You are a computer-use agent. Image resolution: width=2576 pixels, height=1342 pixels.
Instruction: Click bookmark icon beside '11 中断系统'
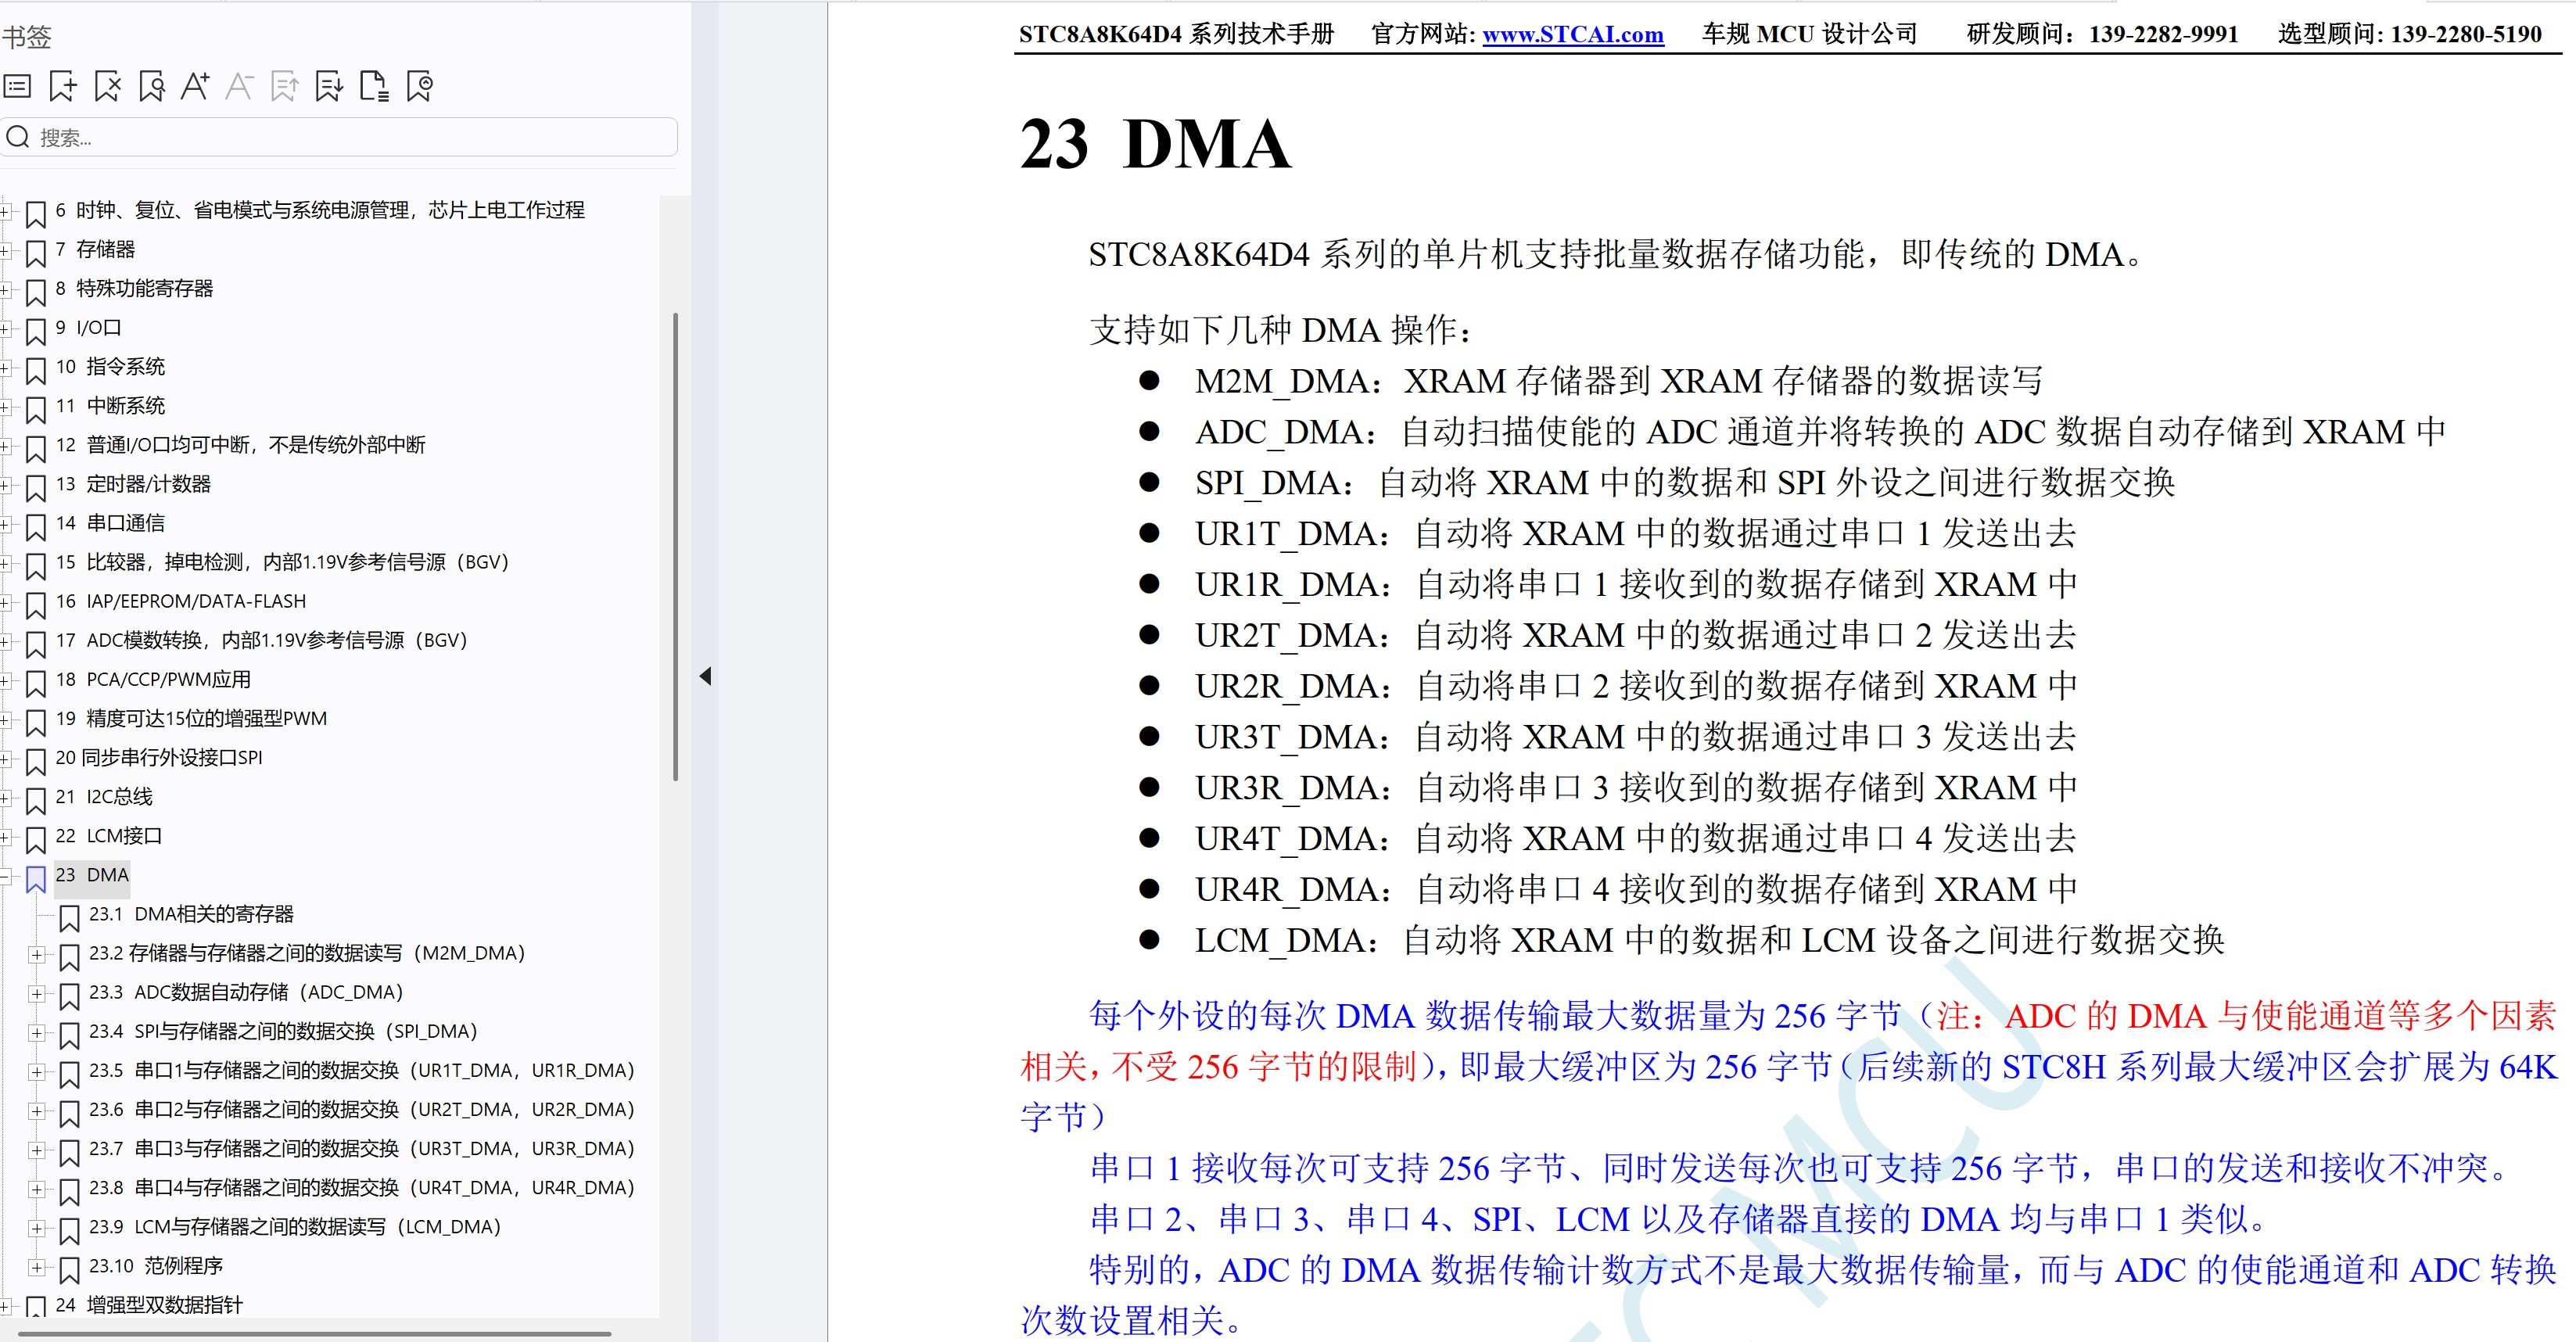pyautogui.click(x=36, y=408)
